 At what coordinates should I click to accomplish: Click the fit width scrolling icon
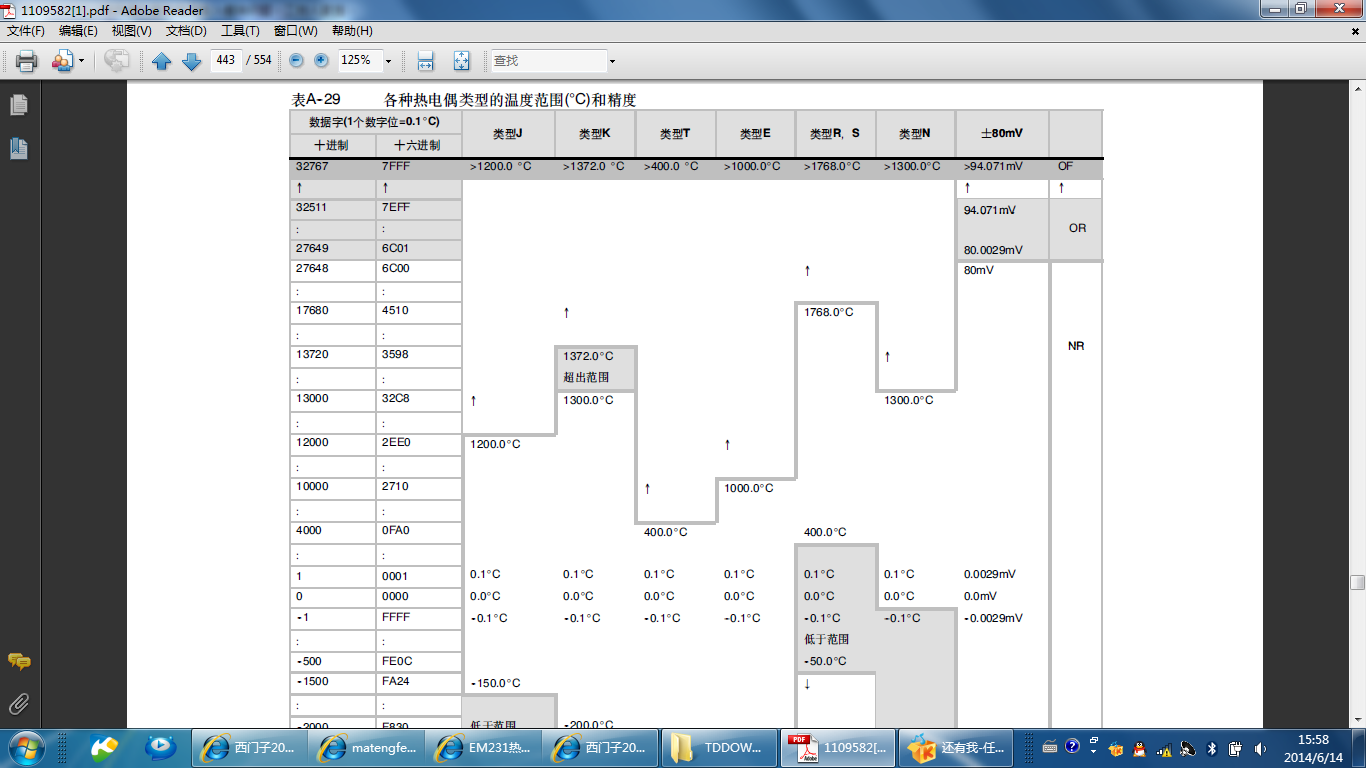425,61
